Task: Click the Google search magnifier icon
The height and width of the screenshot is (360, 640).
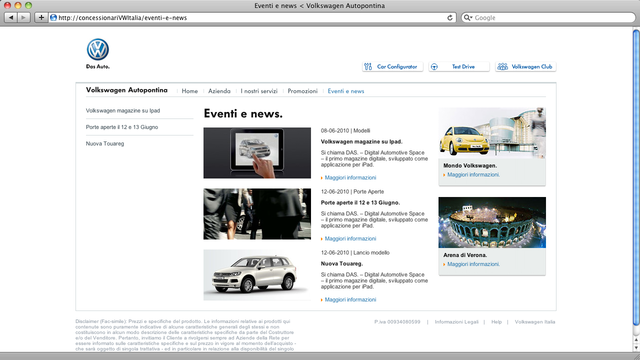Action: pos(468,18)
